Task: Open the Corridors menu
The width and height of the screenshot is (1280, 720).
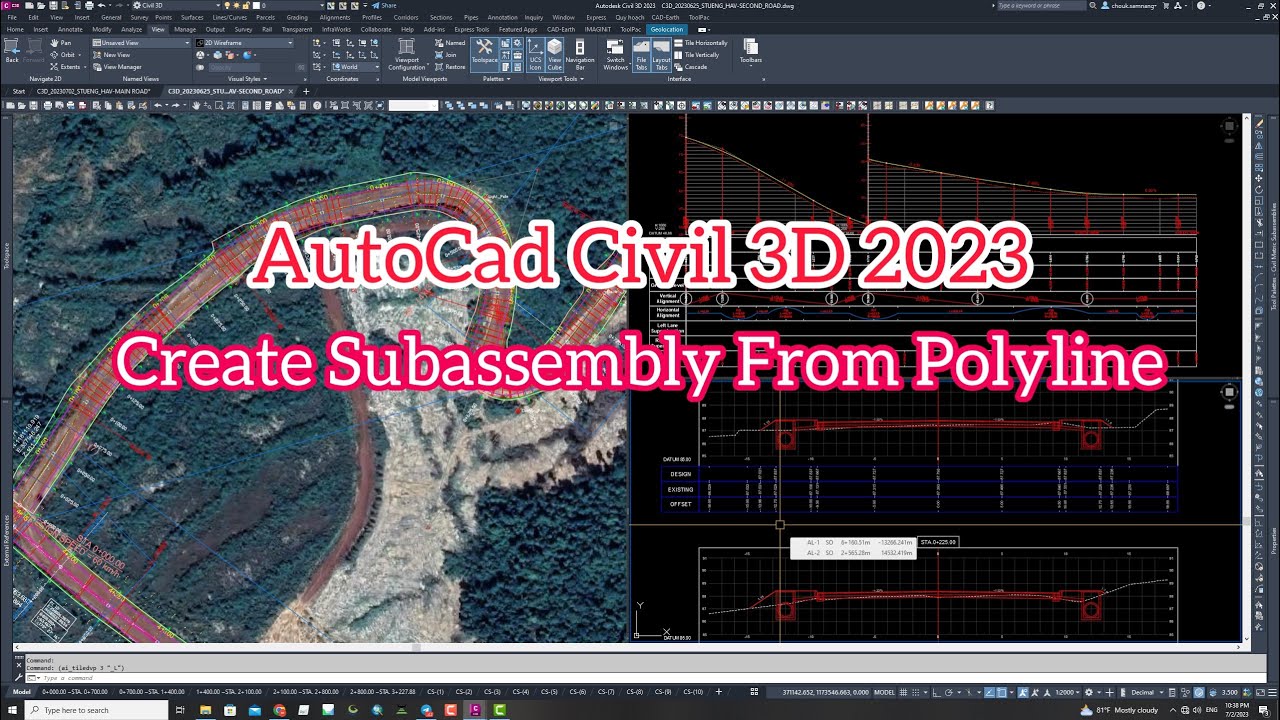Action: click(406, 17)
